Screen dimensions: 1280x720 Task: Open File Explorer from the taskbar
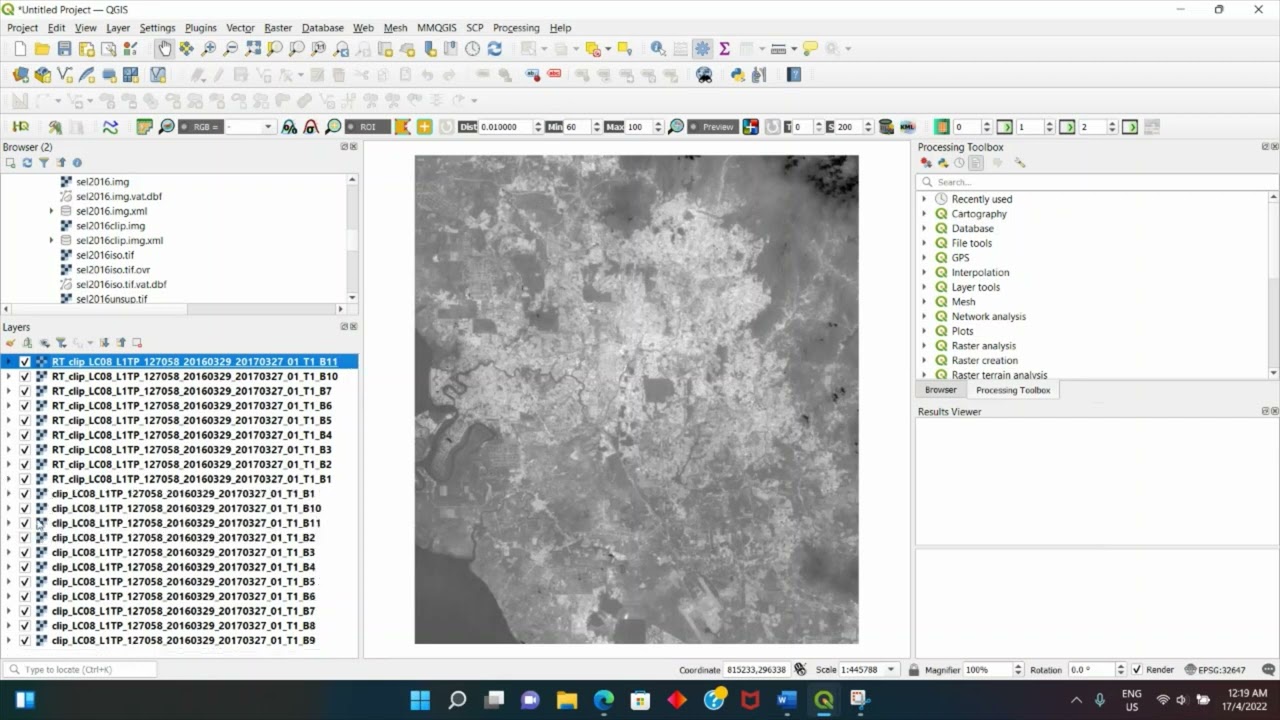click(567, 700)
